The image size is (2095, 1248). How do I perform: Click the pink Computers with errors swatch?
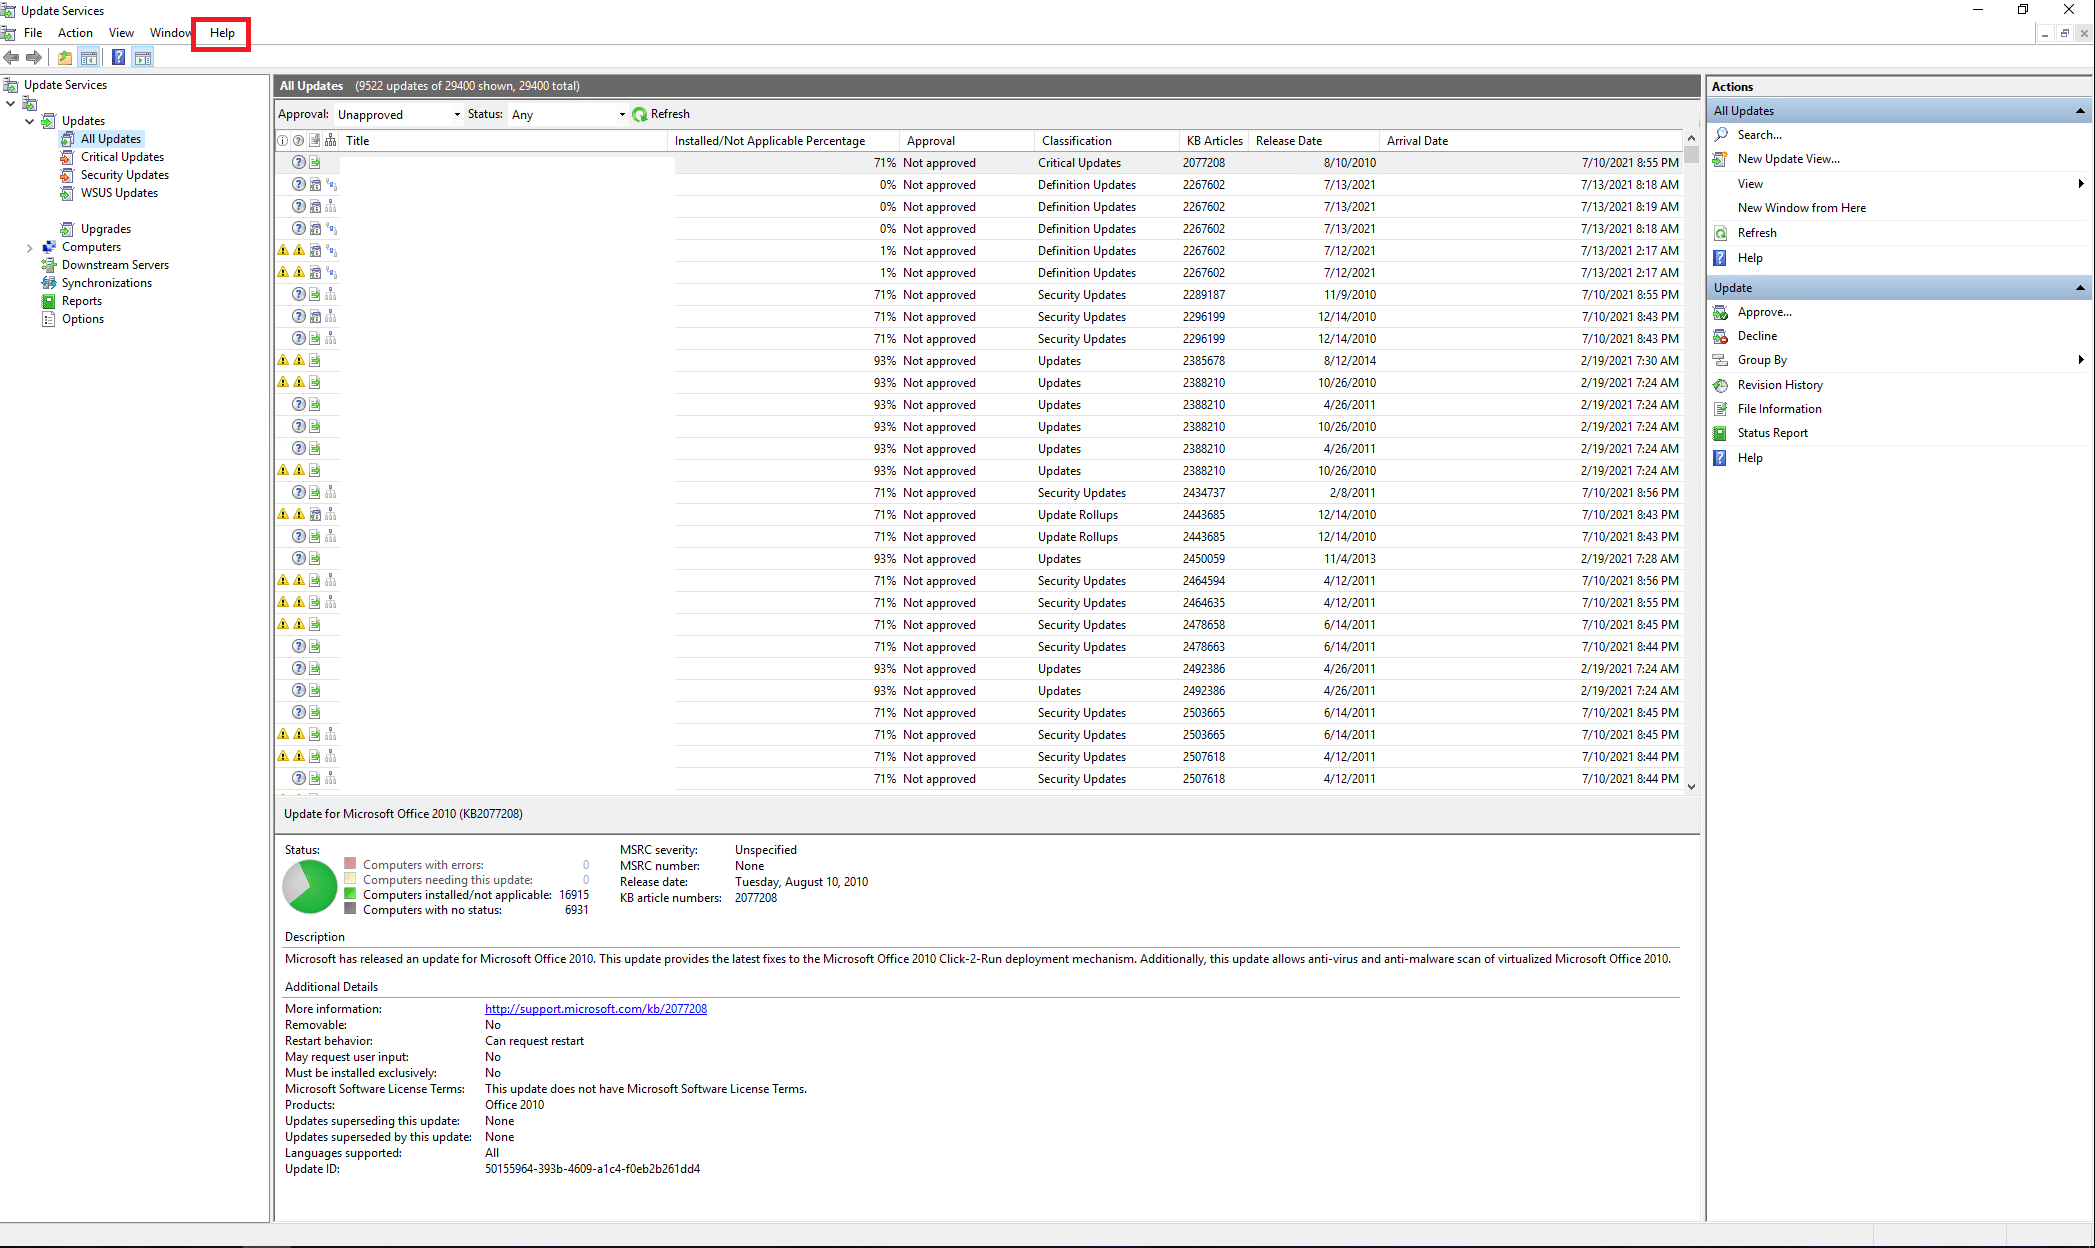(350, 863)
